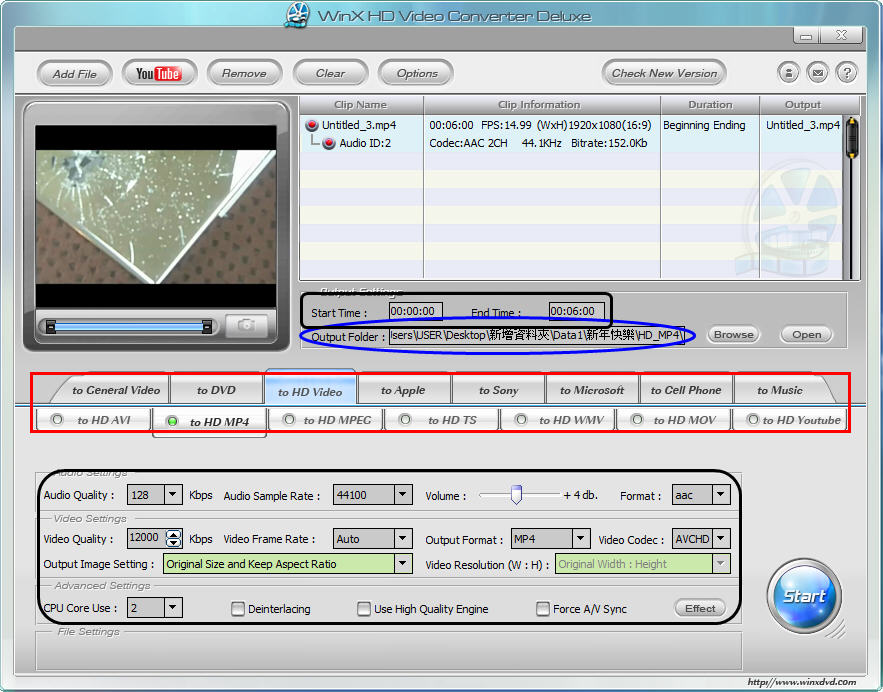Open the Audio Sample Rate dropdown
883x692 pixels.
click(402, 495)
